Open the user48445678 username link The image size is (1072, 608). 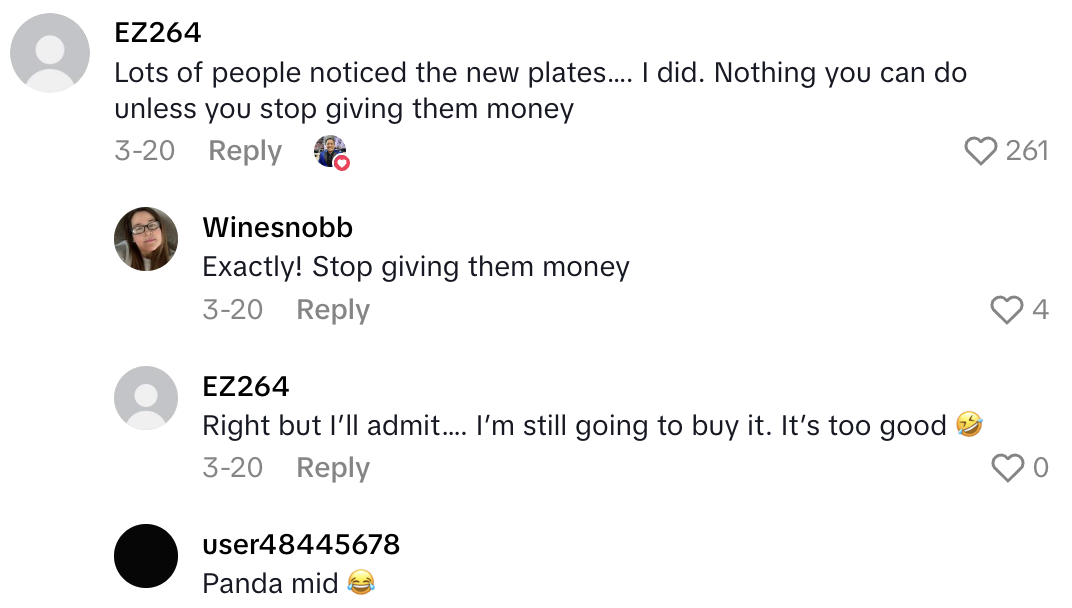pyautogui.click(x=301, y=545)
